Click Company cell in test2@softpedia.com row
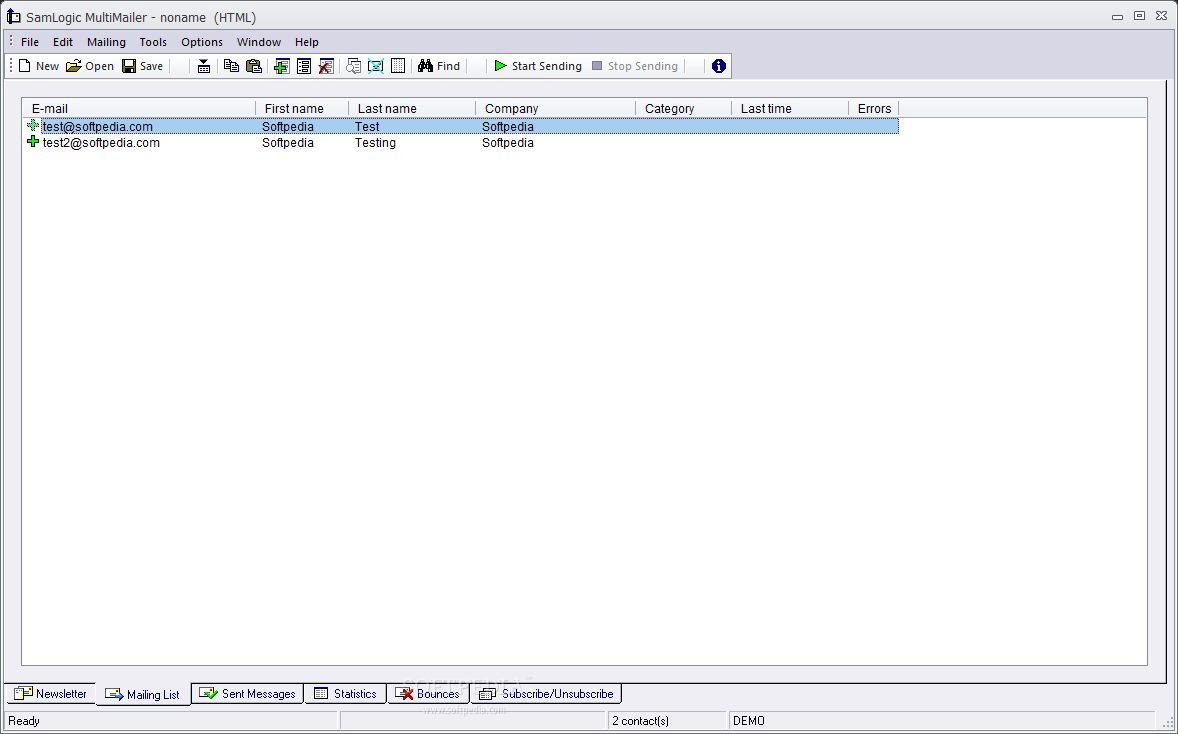This screenshot has width=1178, height=734. click(x=508, y=143)
